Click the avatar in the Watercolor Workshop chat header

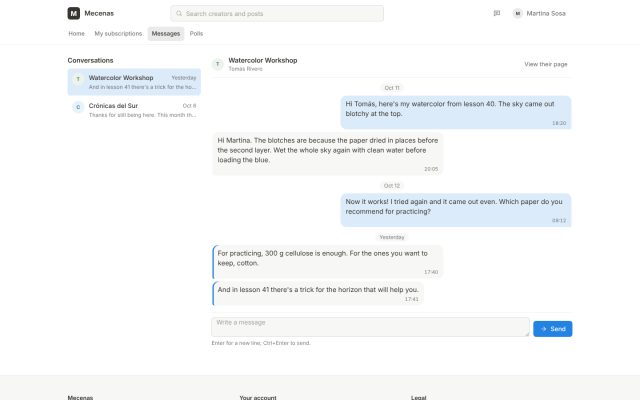click(x=218, y=64)
